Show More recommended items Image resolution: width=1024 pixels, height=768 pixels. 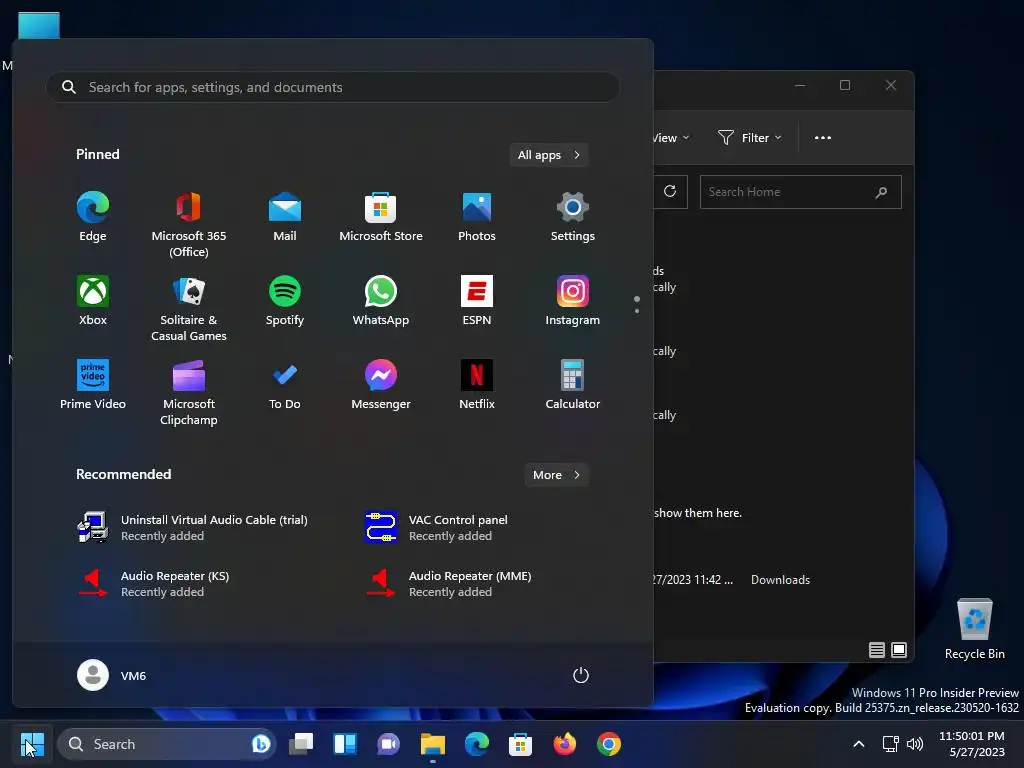coord(556,475)
